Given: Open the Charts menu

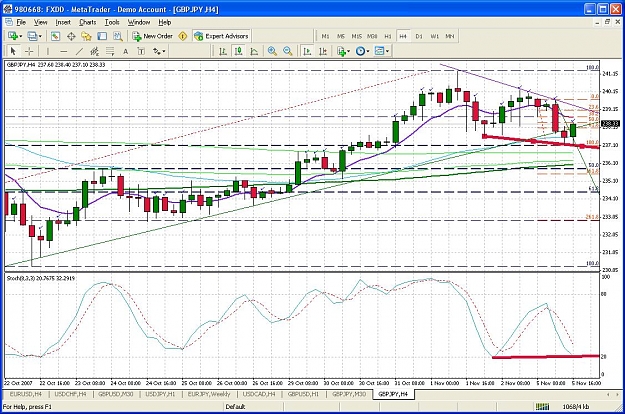Looking at the screenshot, I should 88,22.
